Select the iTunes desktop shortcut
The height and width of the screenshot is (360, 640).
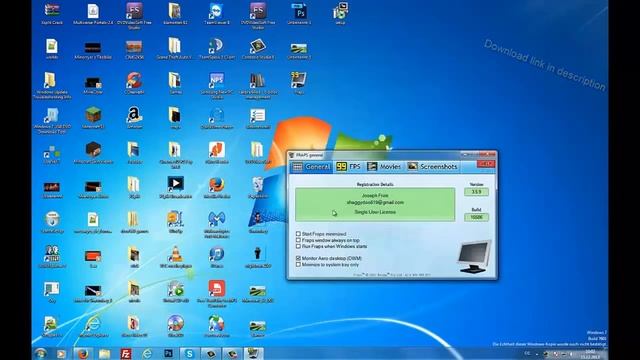pyautogui.click(x=216, y=257)
